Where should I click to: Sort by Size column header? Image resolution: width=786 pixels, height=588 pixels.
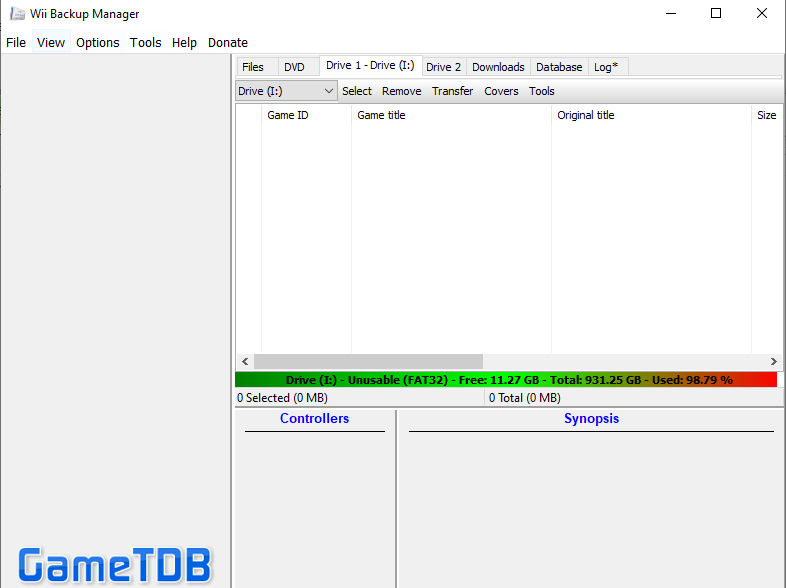coord(766,115)
